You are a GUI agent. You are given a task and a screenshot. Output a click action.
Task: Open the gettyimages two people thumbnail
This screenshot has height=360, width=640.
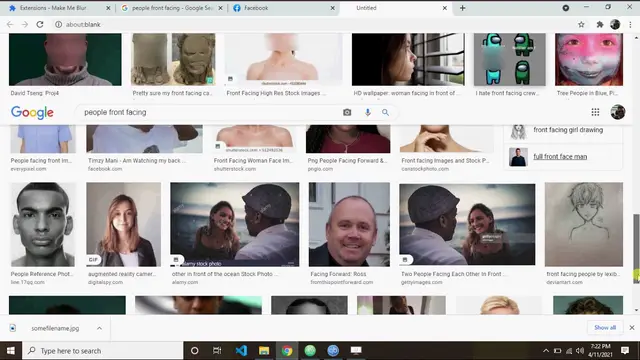tap(467, 224)
